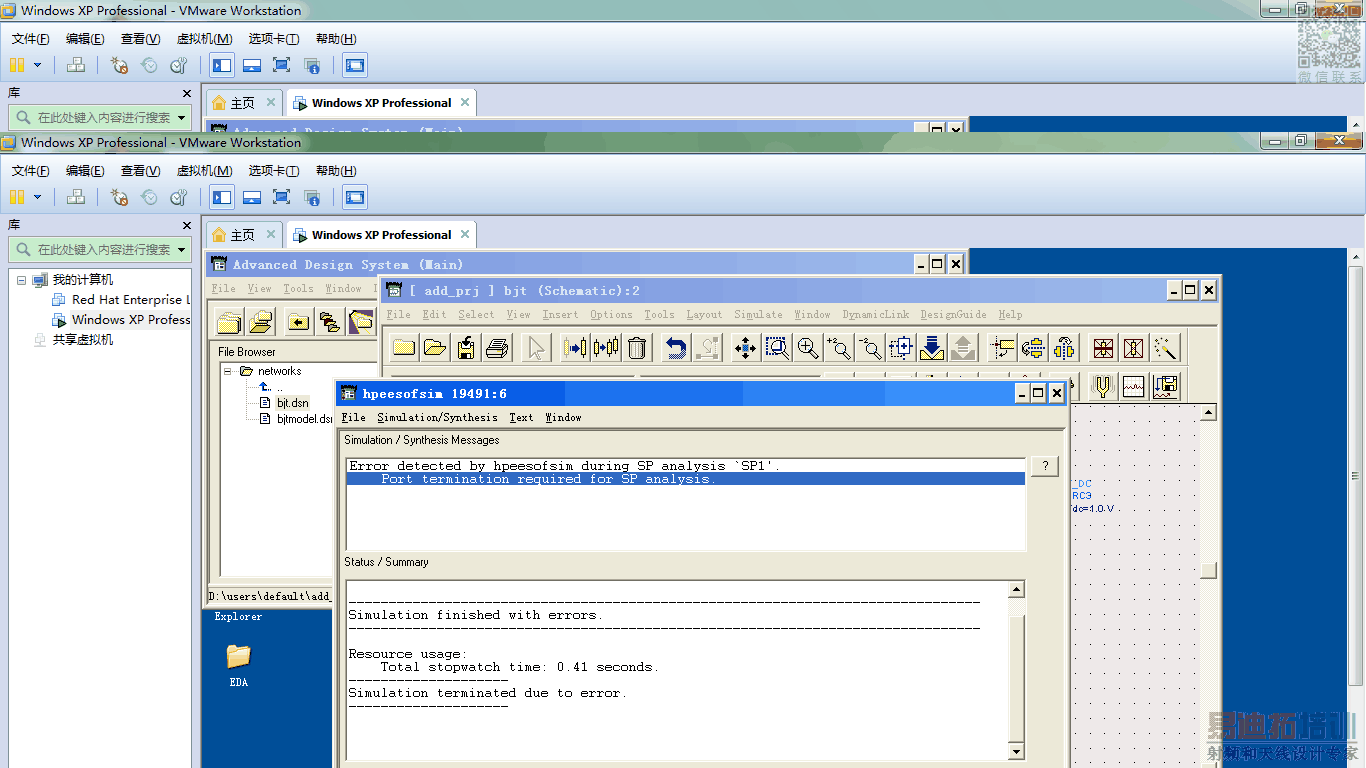
Task: Close the 主页 tab in front VMware window
Action: point(271,235)
